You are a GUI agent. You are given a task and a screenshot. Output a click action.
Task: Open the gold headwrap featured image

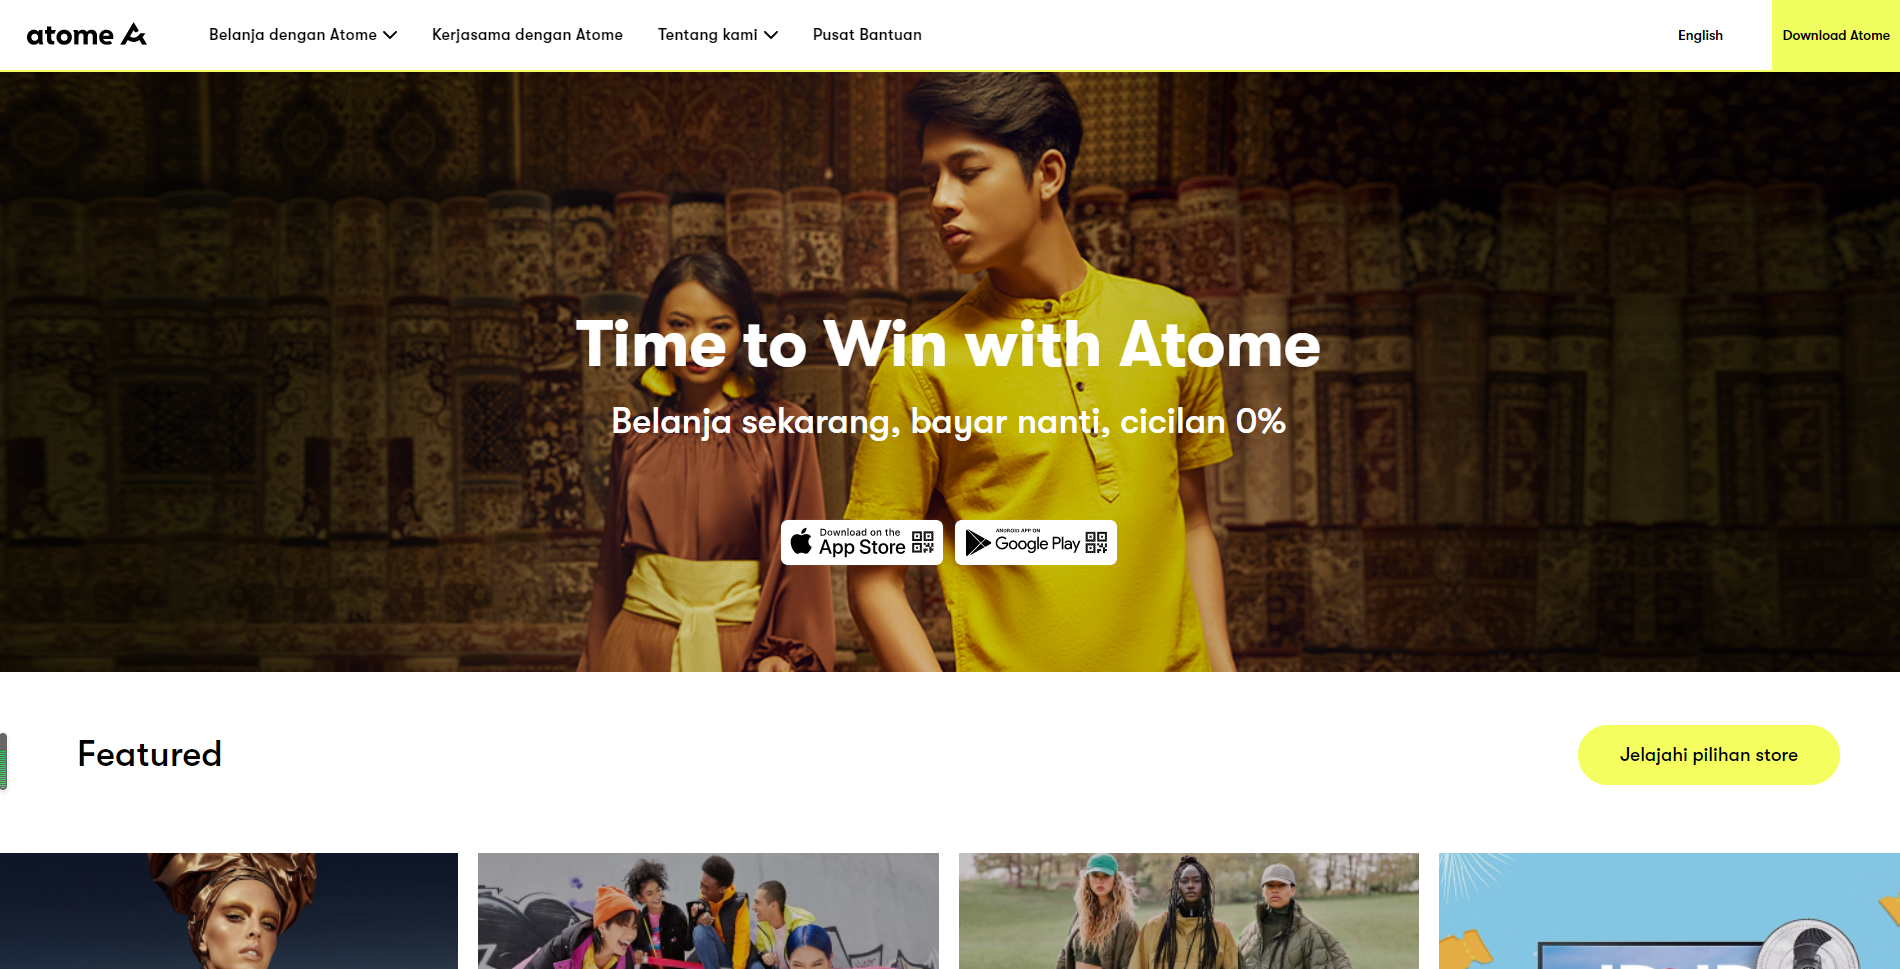click(x=229, y=911)
